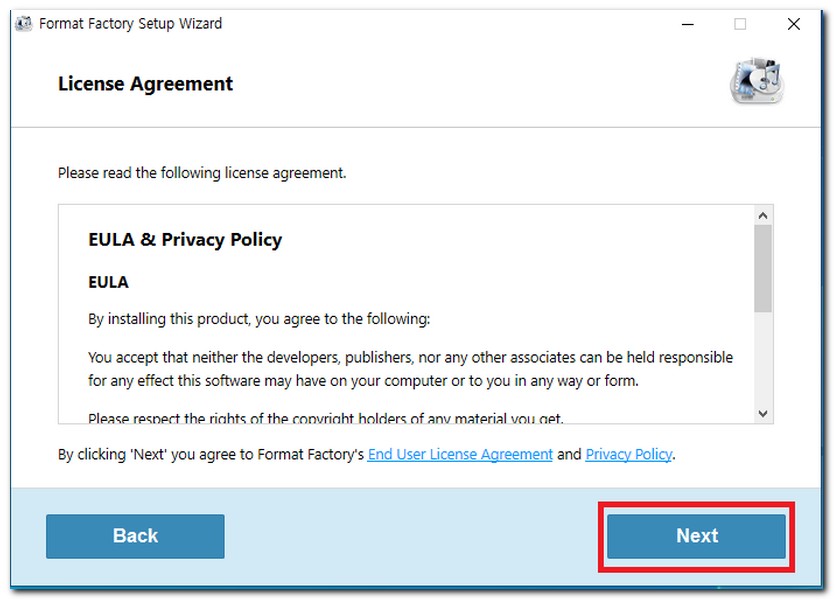Minimize the Setup Wizard window
835x600 pixels.
pyautogui.click(x=687, y=24)
